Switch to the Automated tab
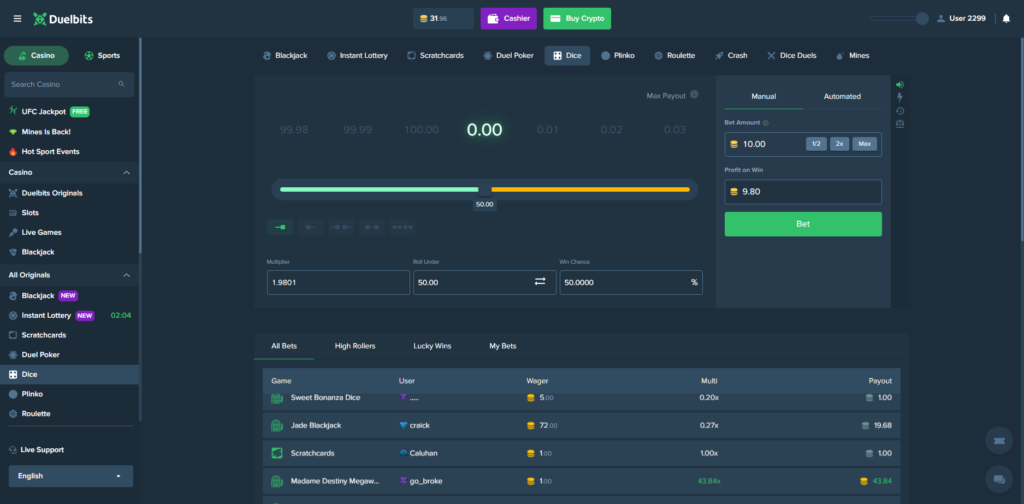Screen dimensions: 1024x504 842,97
